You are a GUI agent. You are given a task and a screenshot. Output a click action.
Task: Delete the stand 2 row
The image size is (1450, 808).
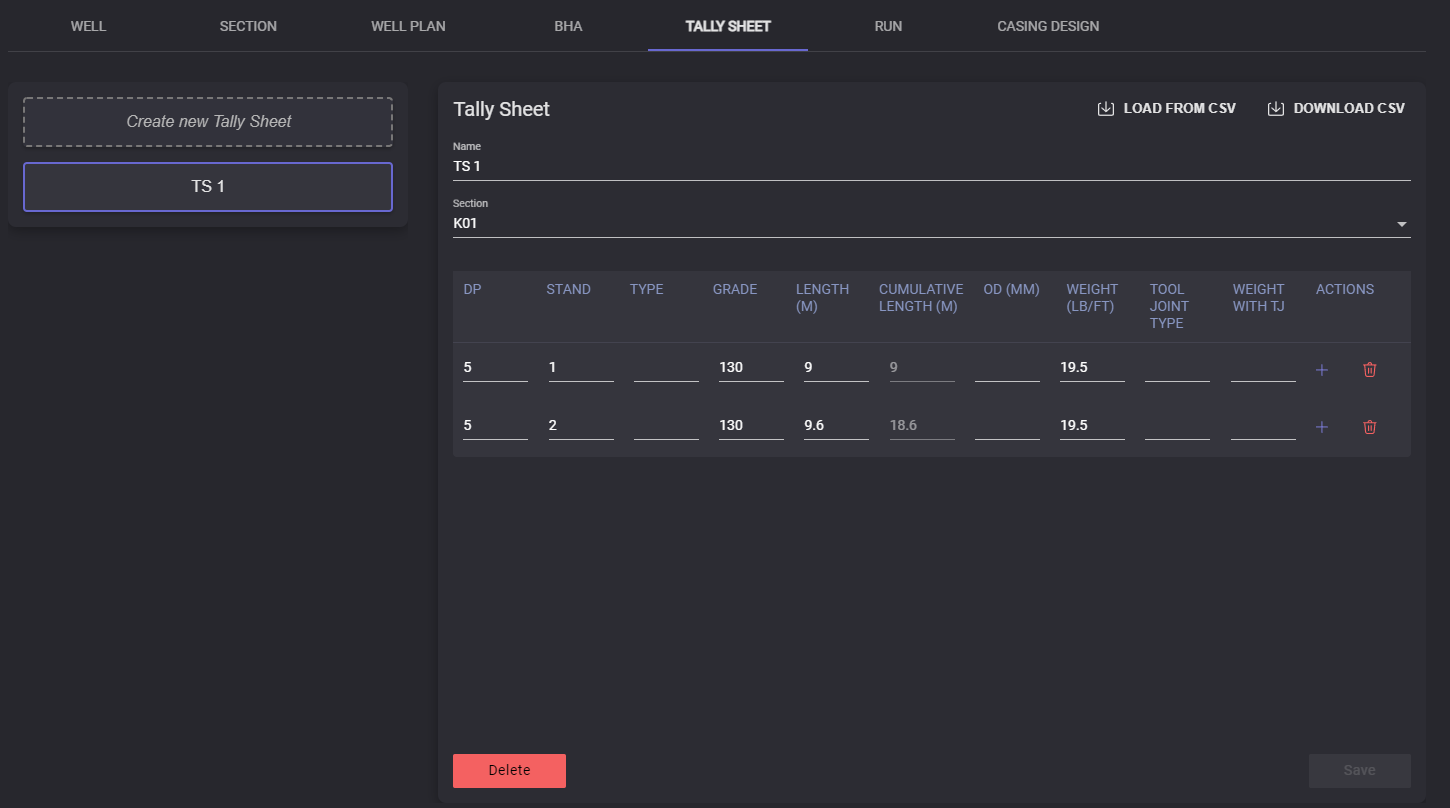click(x=1369, y=428)
